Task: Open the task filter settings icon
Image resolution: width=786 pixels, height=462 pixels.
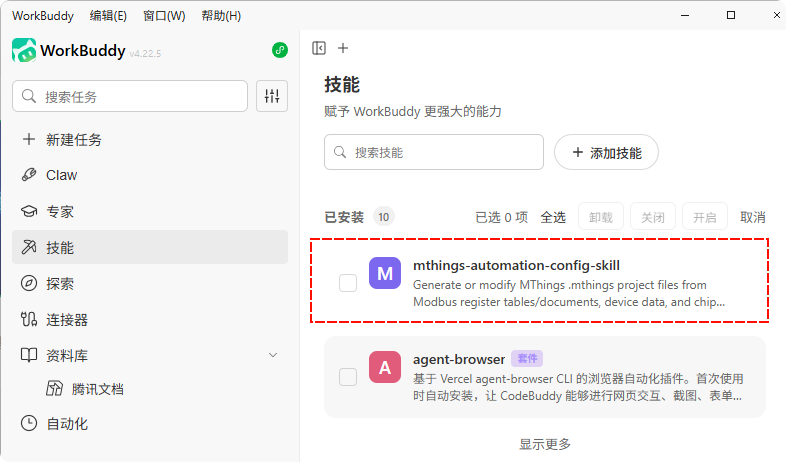Action: (272, 96)
